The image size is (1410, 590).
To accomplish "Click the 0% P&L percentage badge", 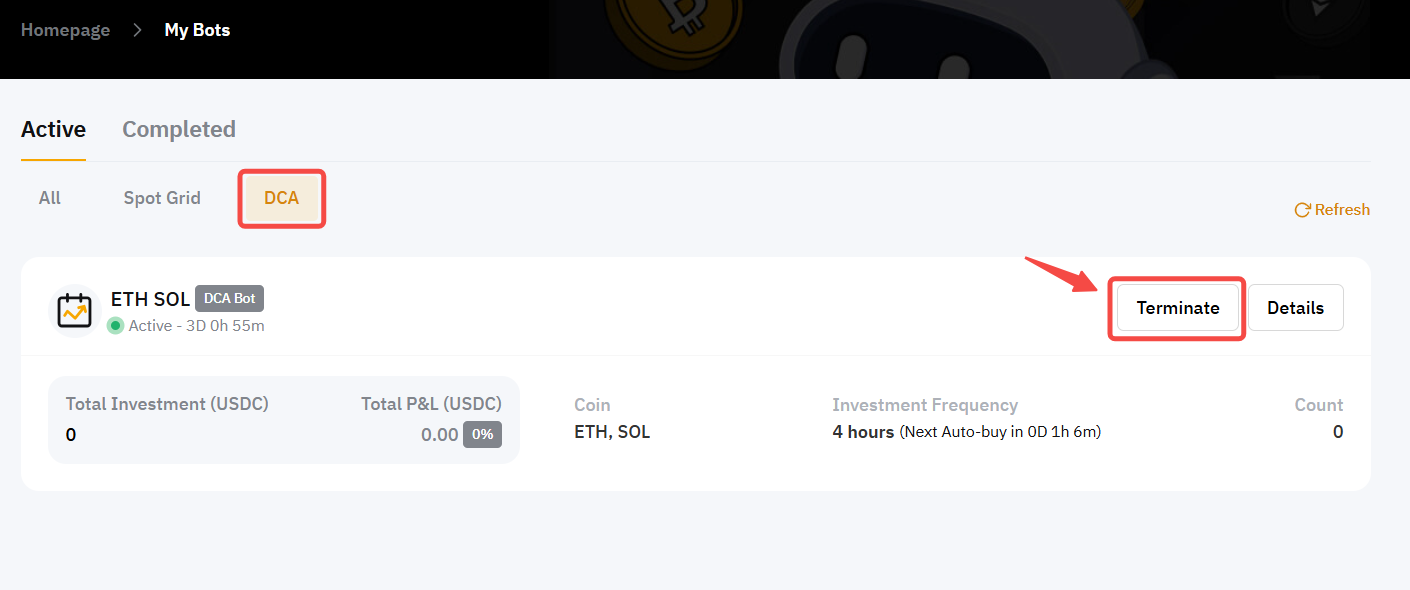I will point(482,434).
